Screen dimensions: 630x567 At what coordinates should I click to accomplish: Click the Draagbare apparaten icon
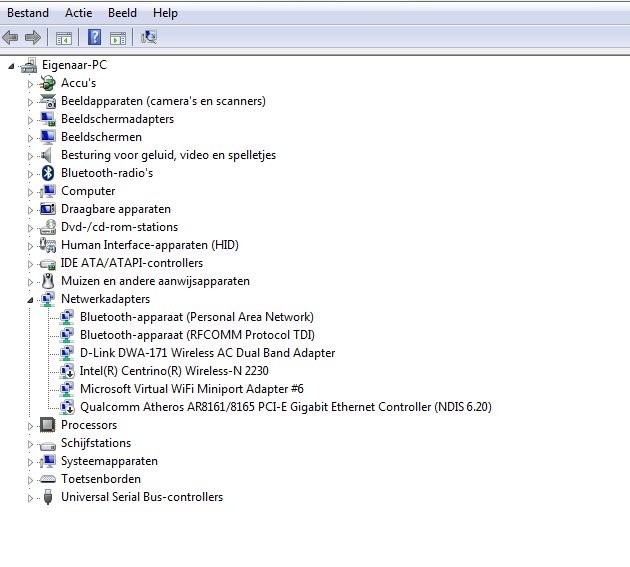point(48,209)
